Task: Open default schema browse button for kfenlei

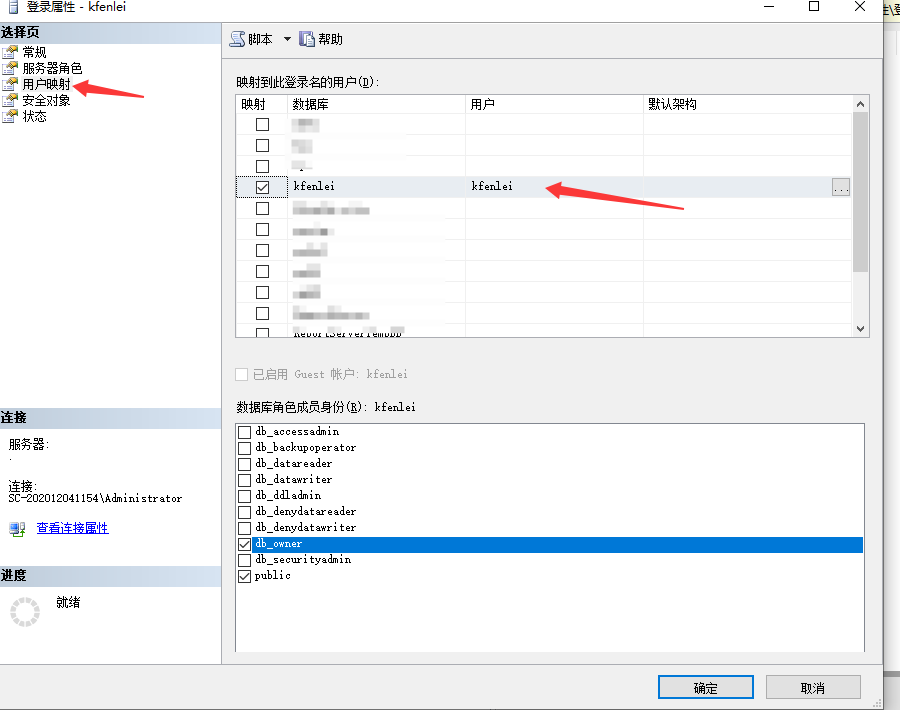Action: [x=840, y=187]
